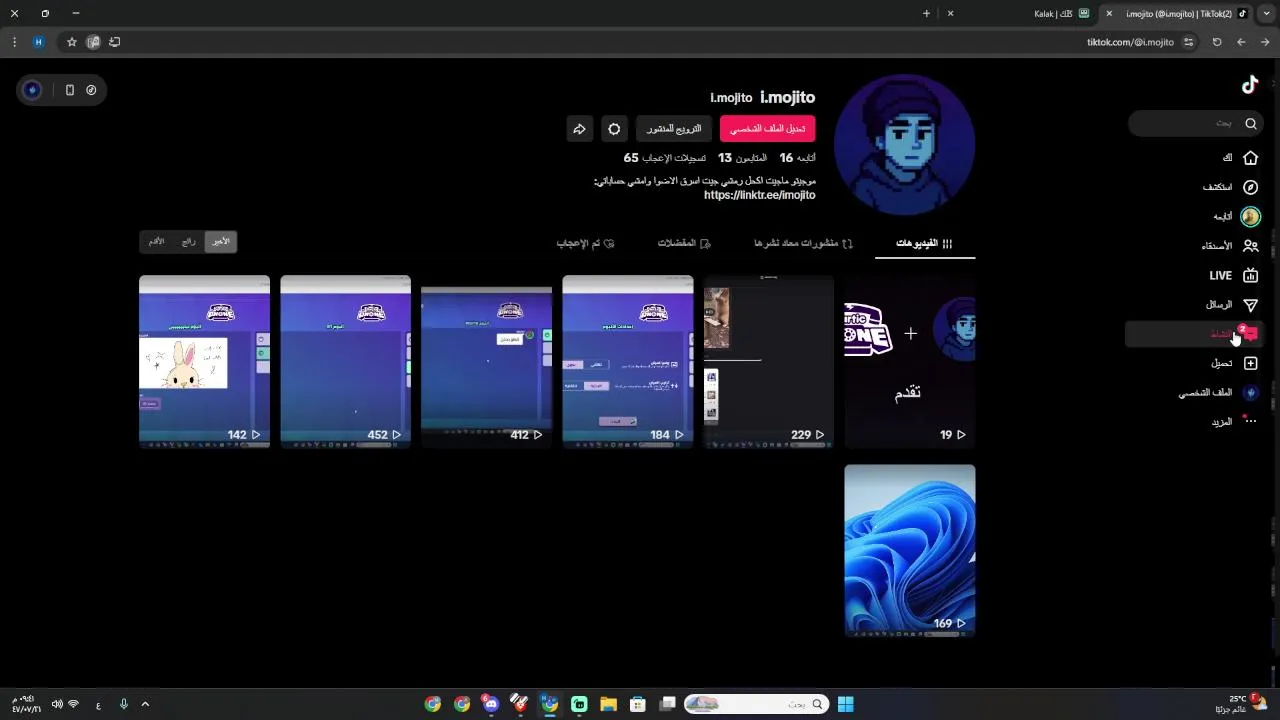Open the video with 452 views
The height and width of the screenshot is (720, 1280).
346,362
